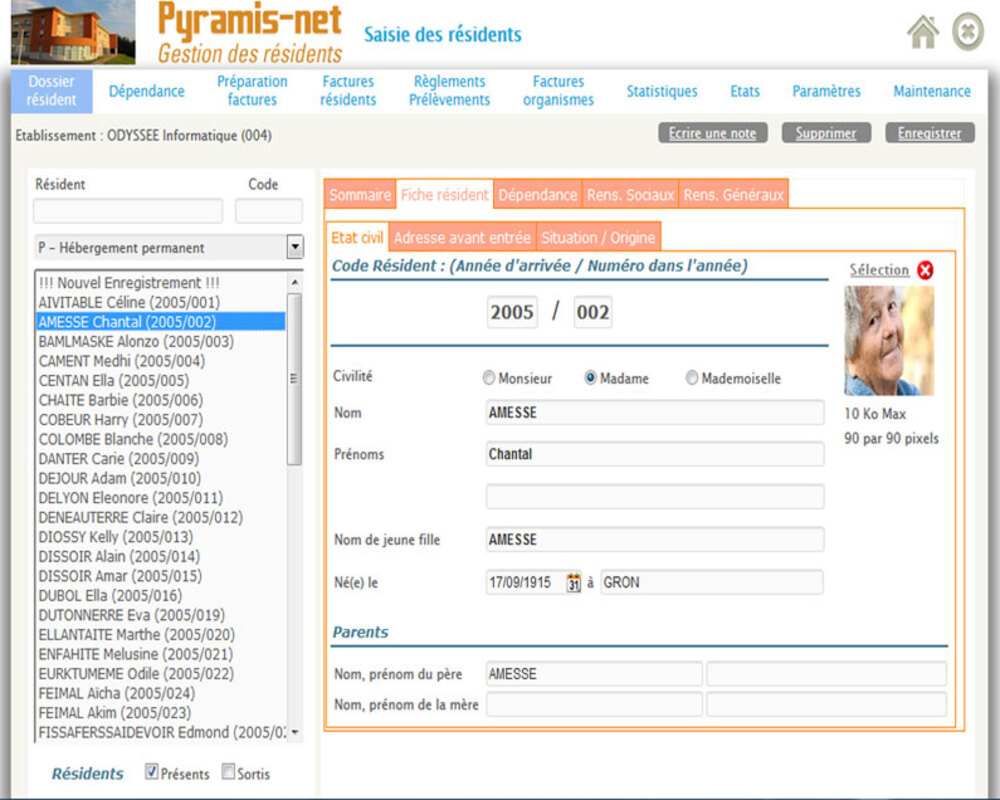Viewport: 1000px width, 800px height.
Task: Click the circular close icon in header
Action: (x=968, y=32)
